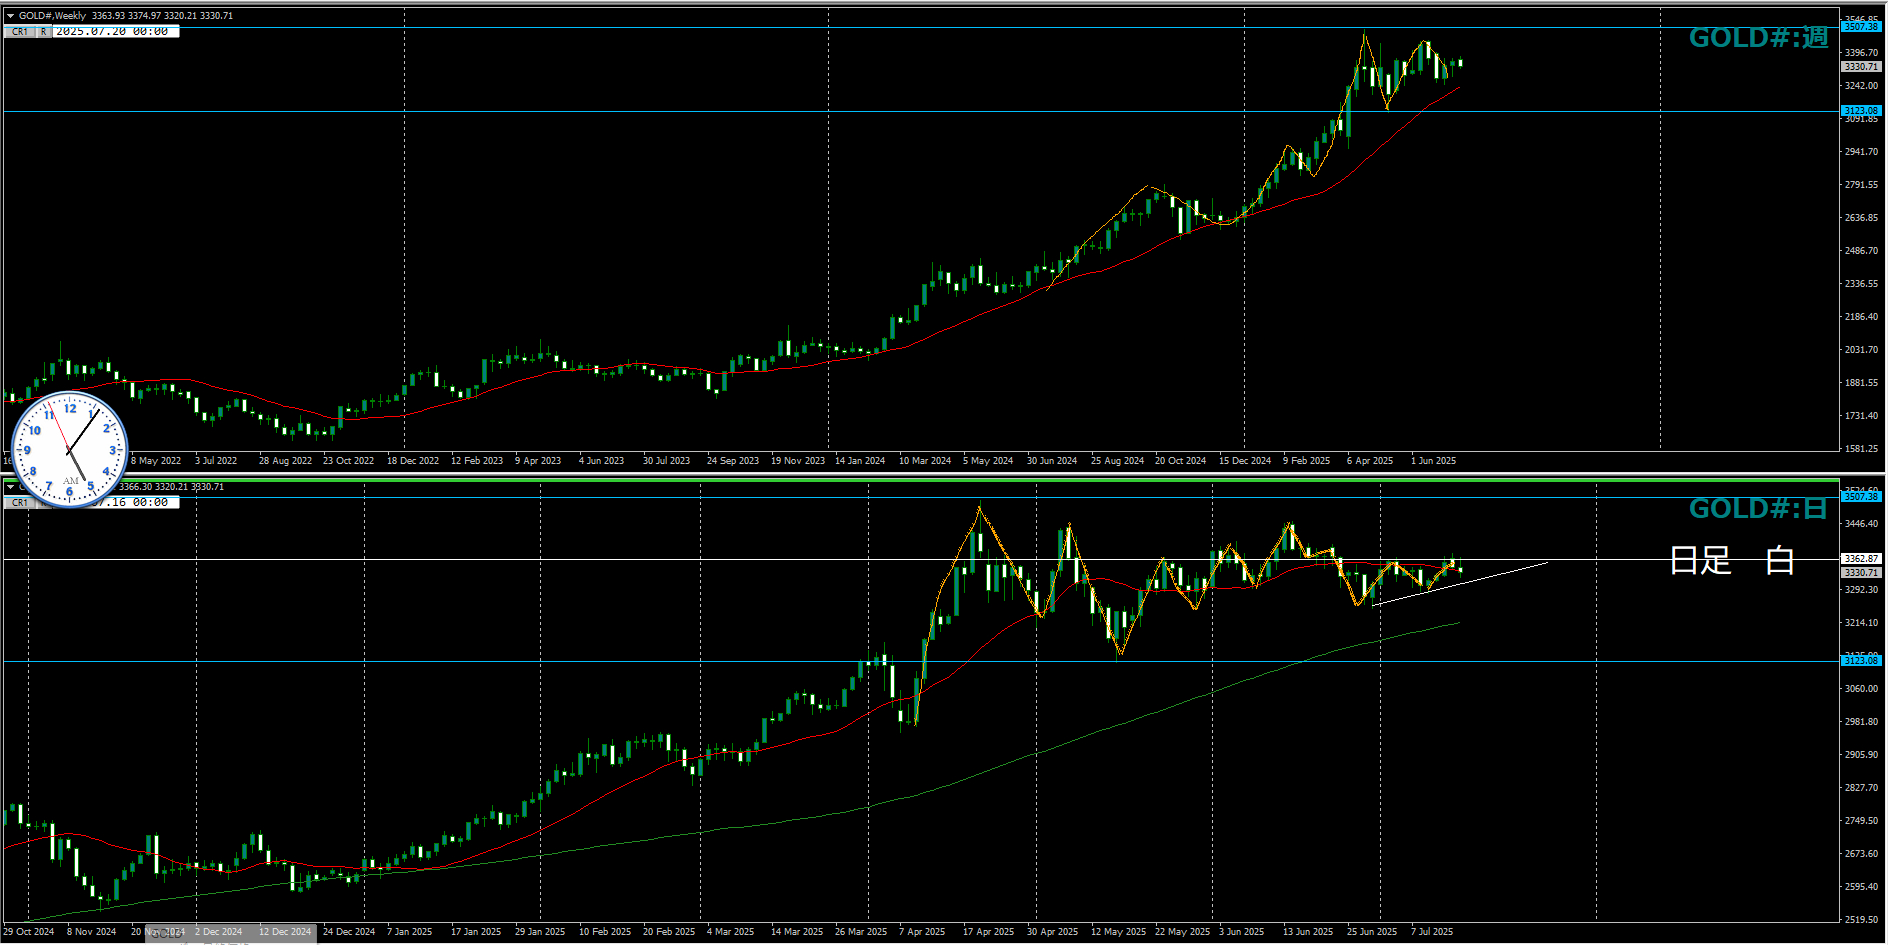Click the 18 Dec 2022 date on weekly axis

point(413,461)
